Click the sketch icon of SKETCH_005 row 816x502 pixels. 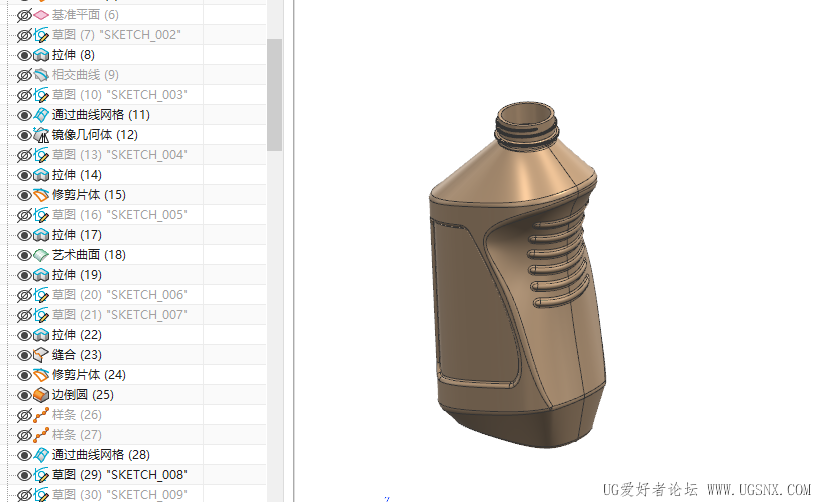41,215
